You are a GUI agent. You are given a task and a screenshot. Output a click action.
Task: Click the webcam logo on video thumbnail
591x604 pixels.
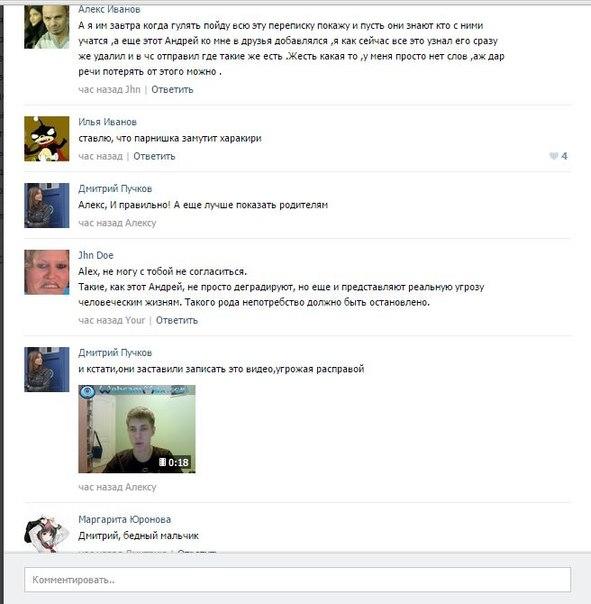(x=87, y=392)
